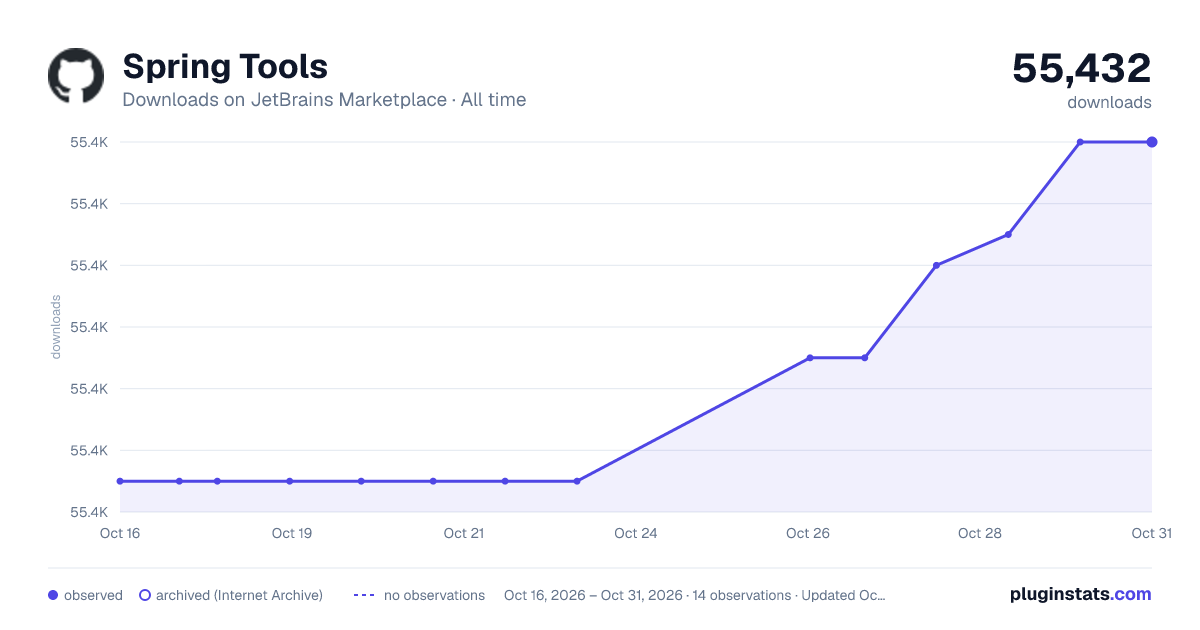Click the GitHub logo avatar

point(76,76)
